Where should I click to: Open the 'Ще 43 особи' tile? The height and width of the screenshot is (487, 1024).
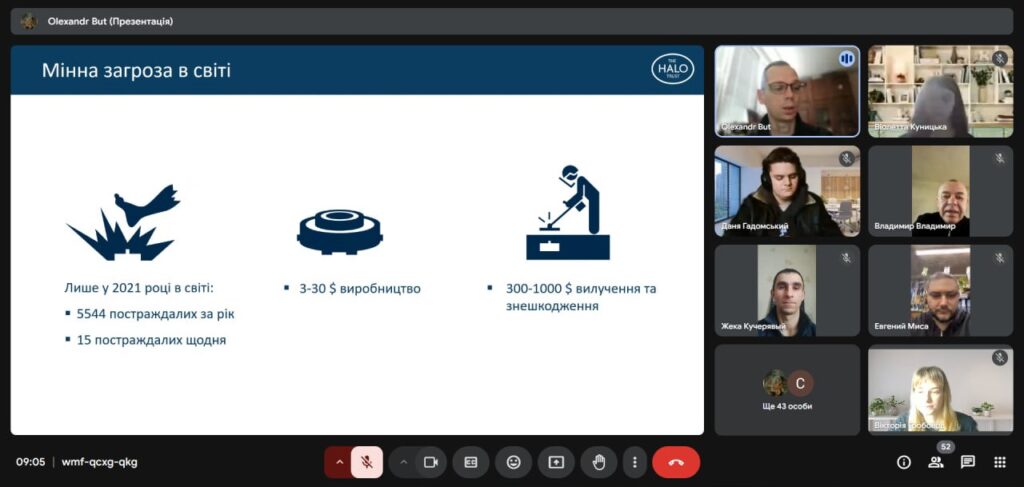786,390
